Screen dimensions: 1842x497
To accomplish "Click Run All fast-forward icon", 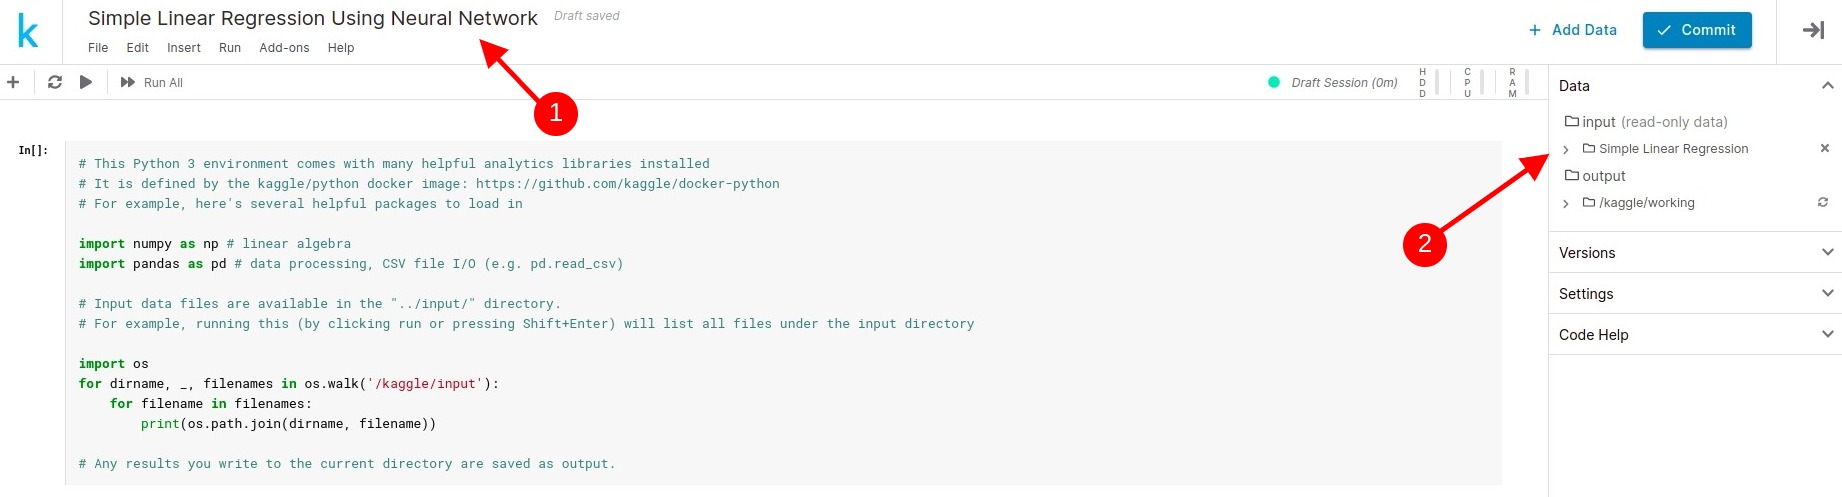I will point(128,82).
